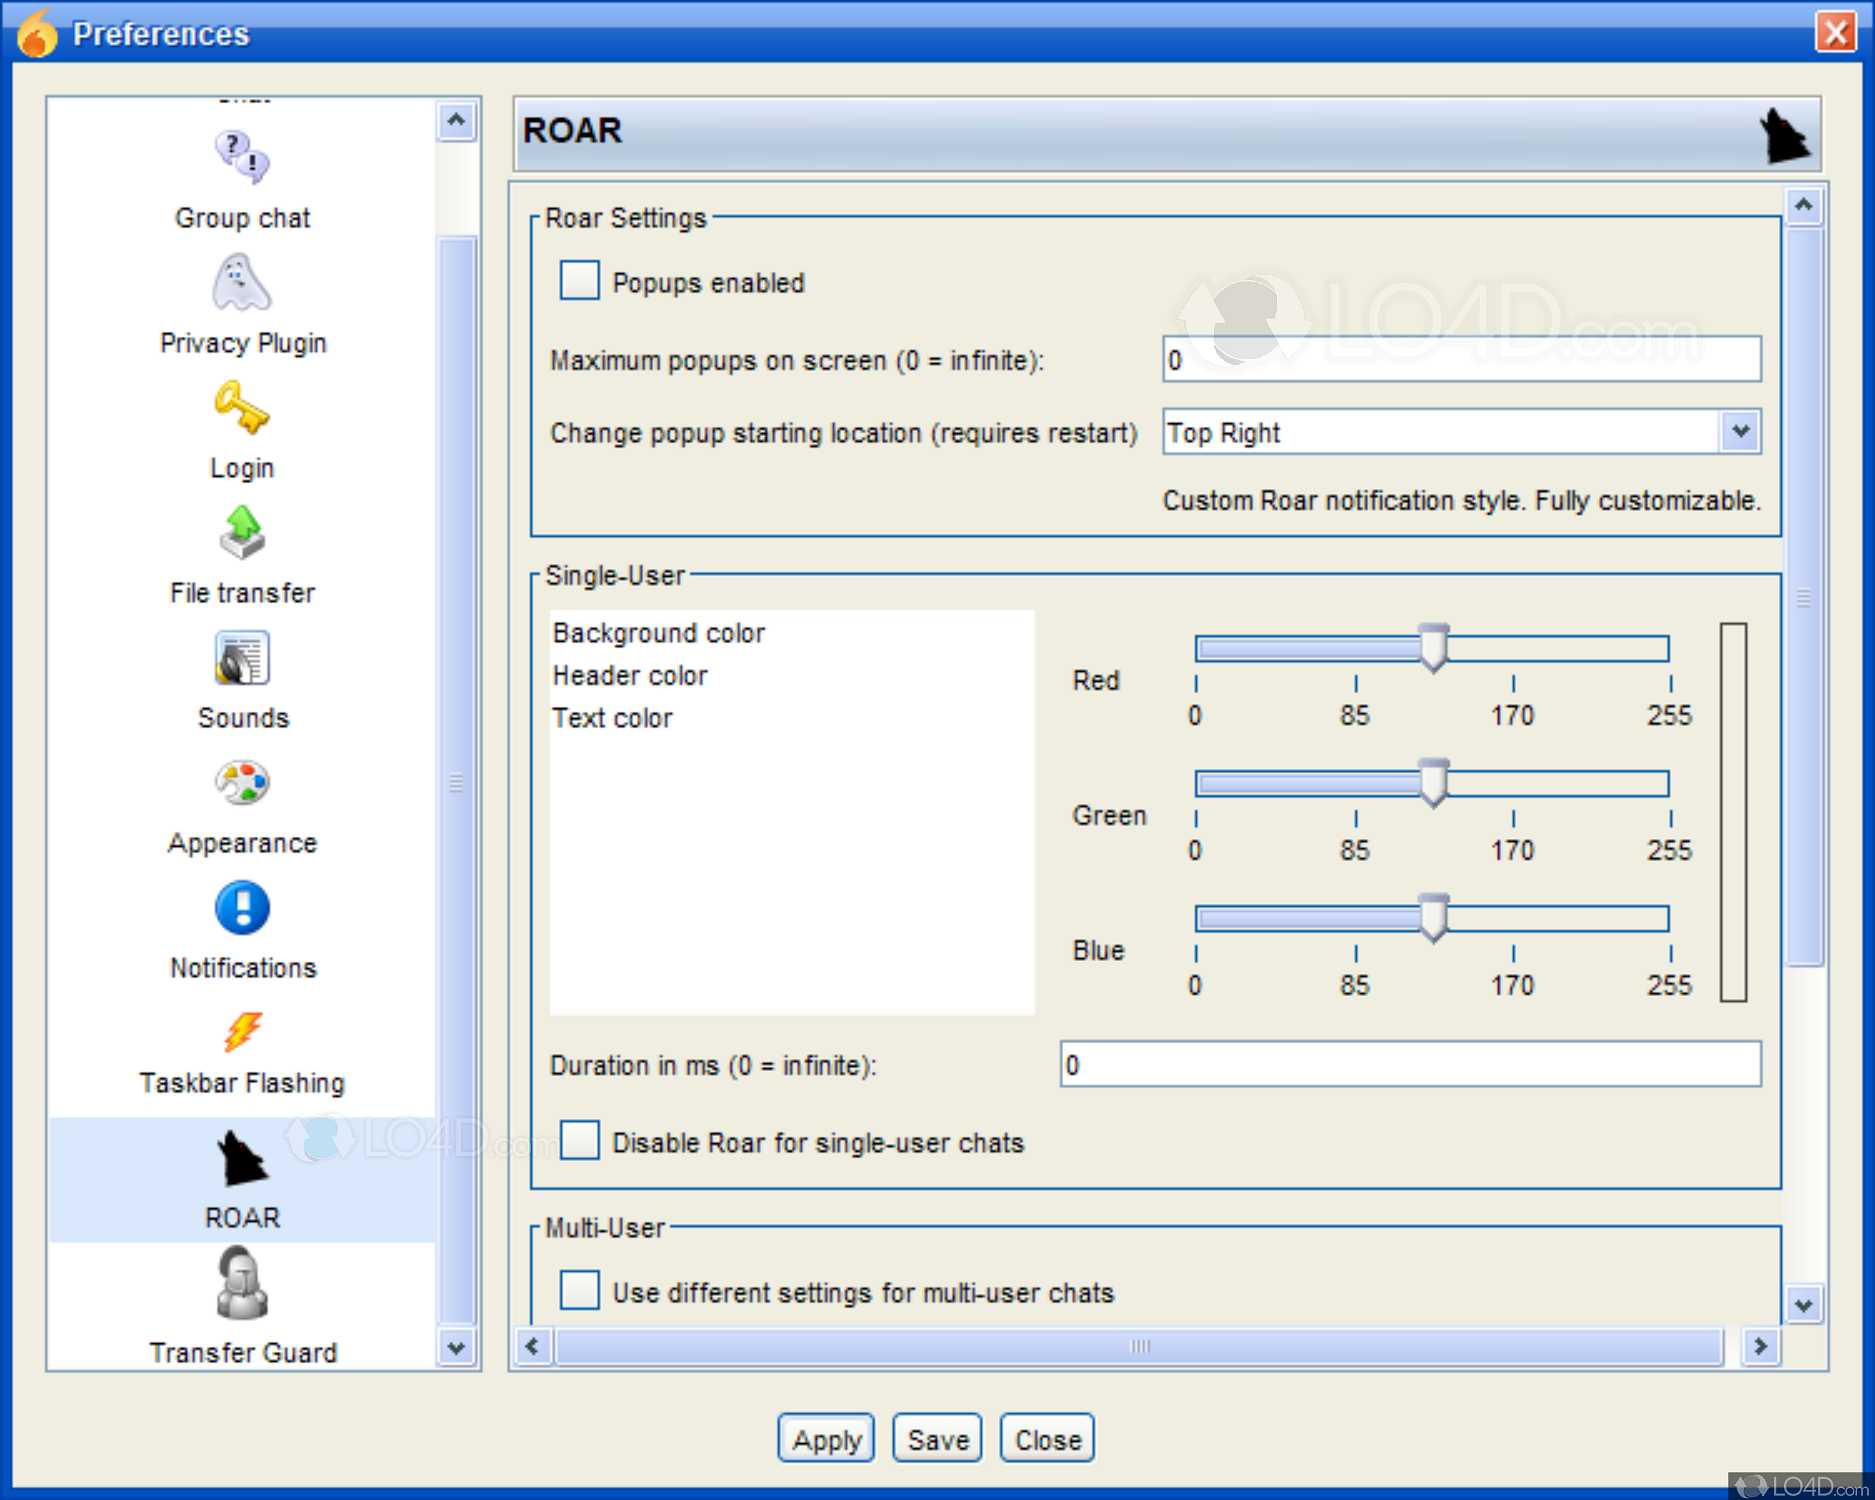Open the popup starting location dropdown
1875x1500 pixels.
coord(1741,432)
